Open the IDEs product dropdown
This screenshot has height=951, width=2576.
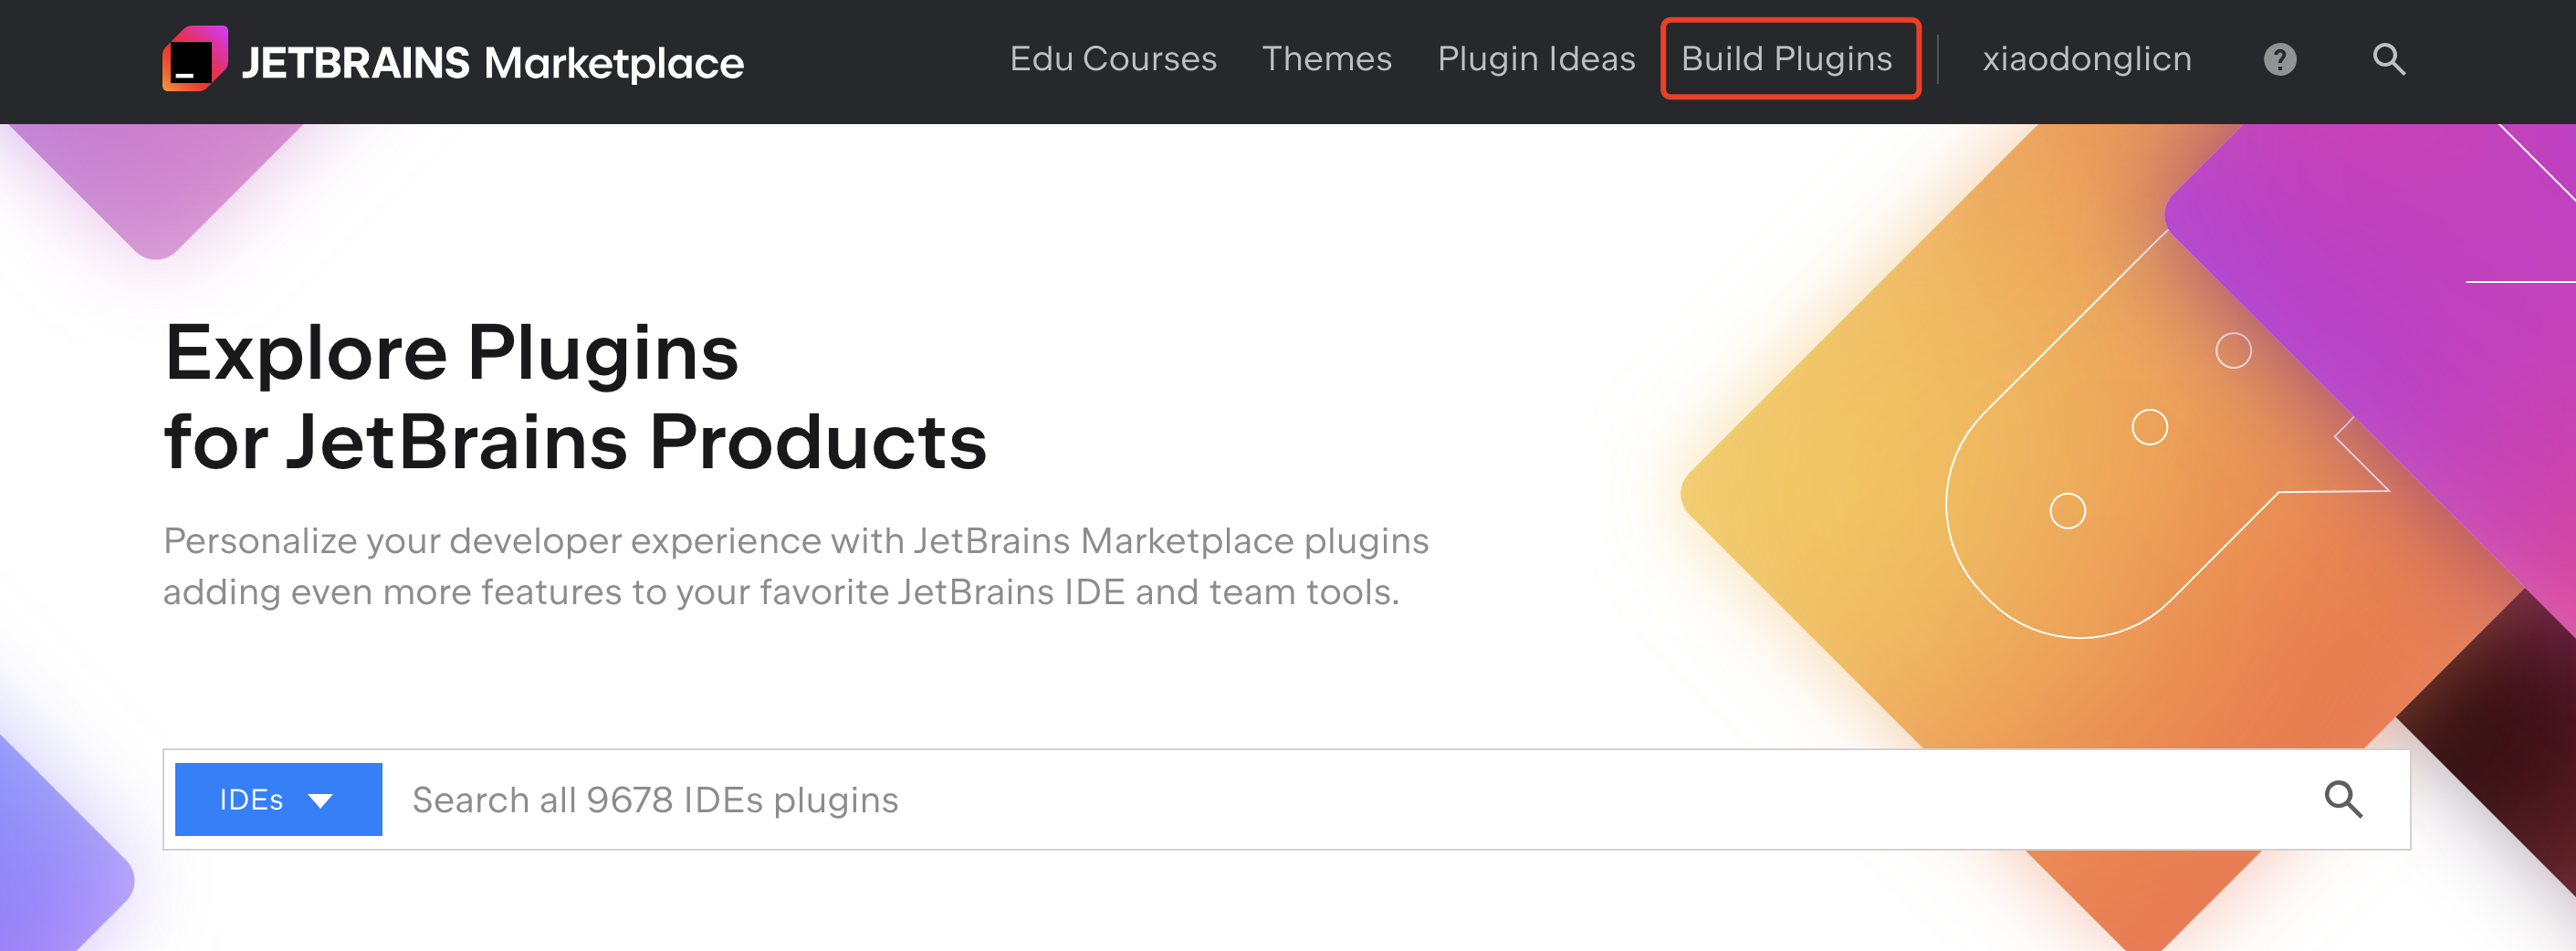[x=252, y=799]
